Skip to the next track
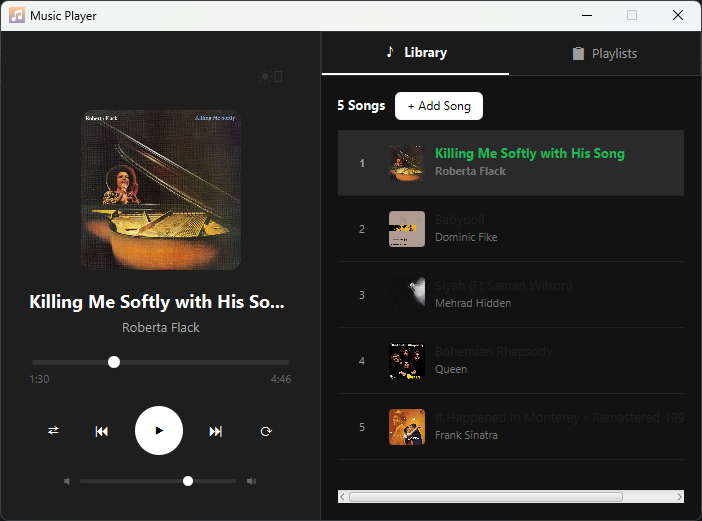 coord(215,431)
